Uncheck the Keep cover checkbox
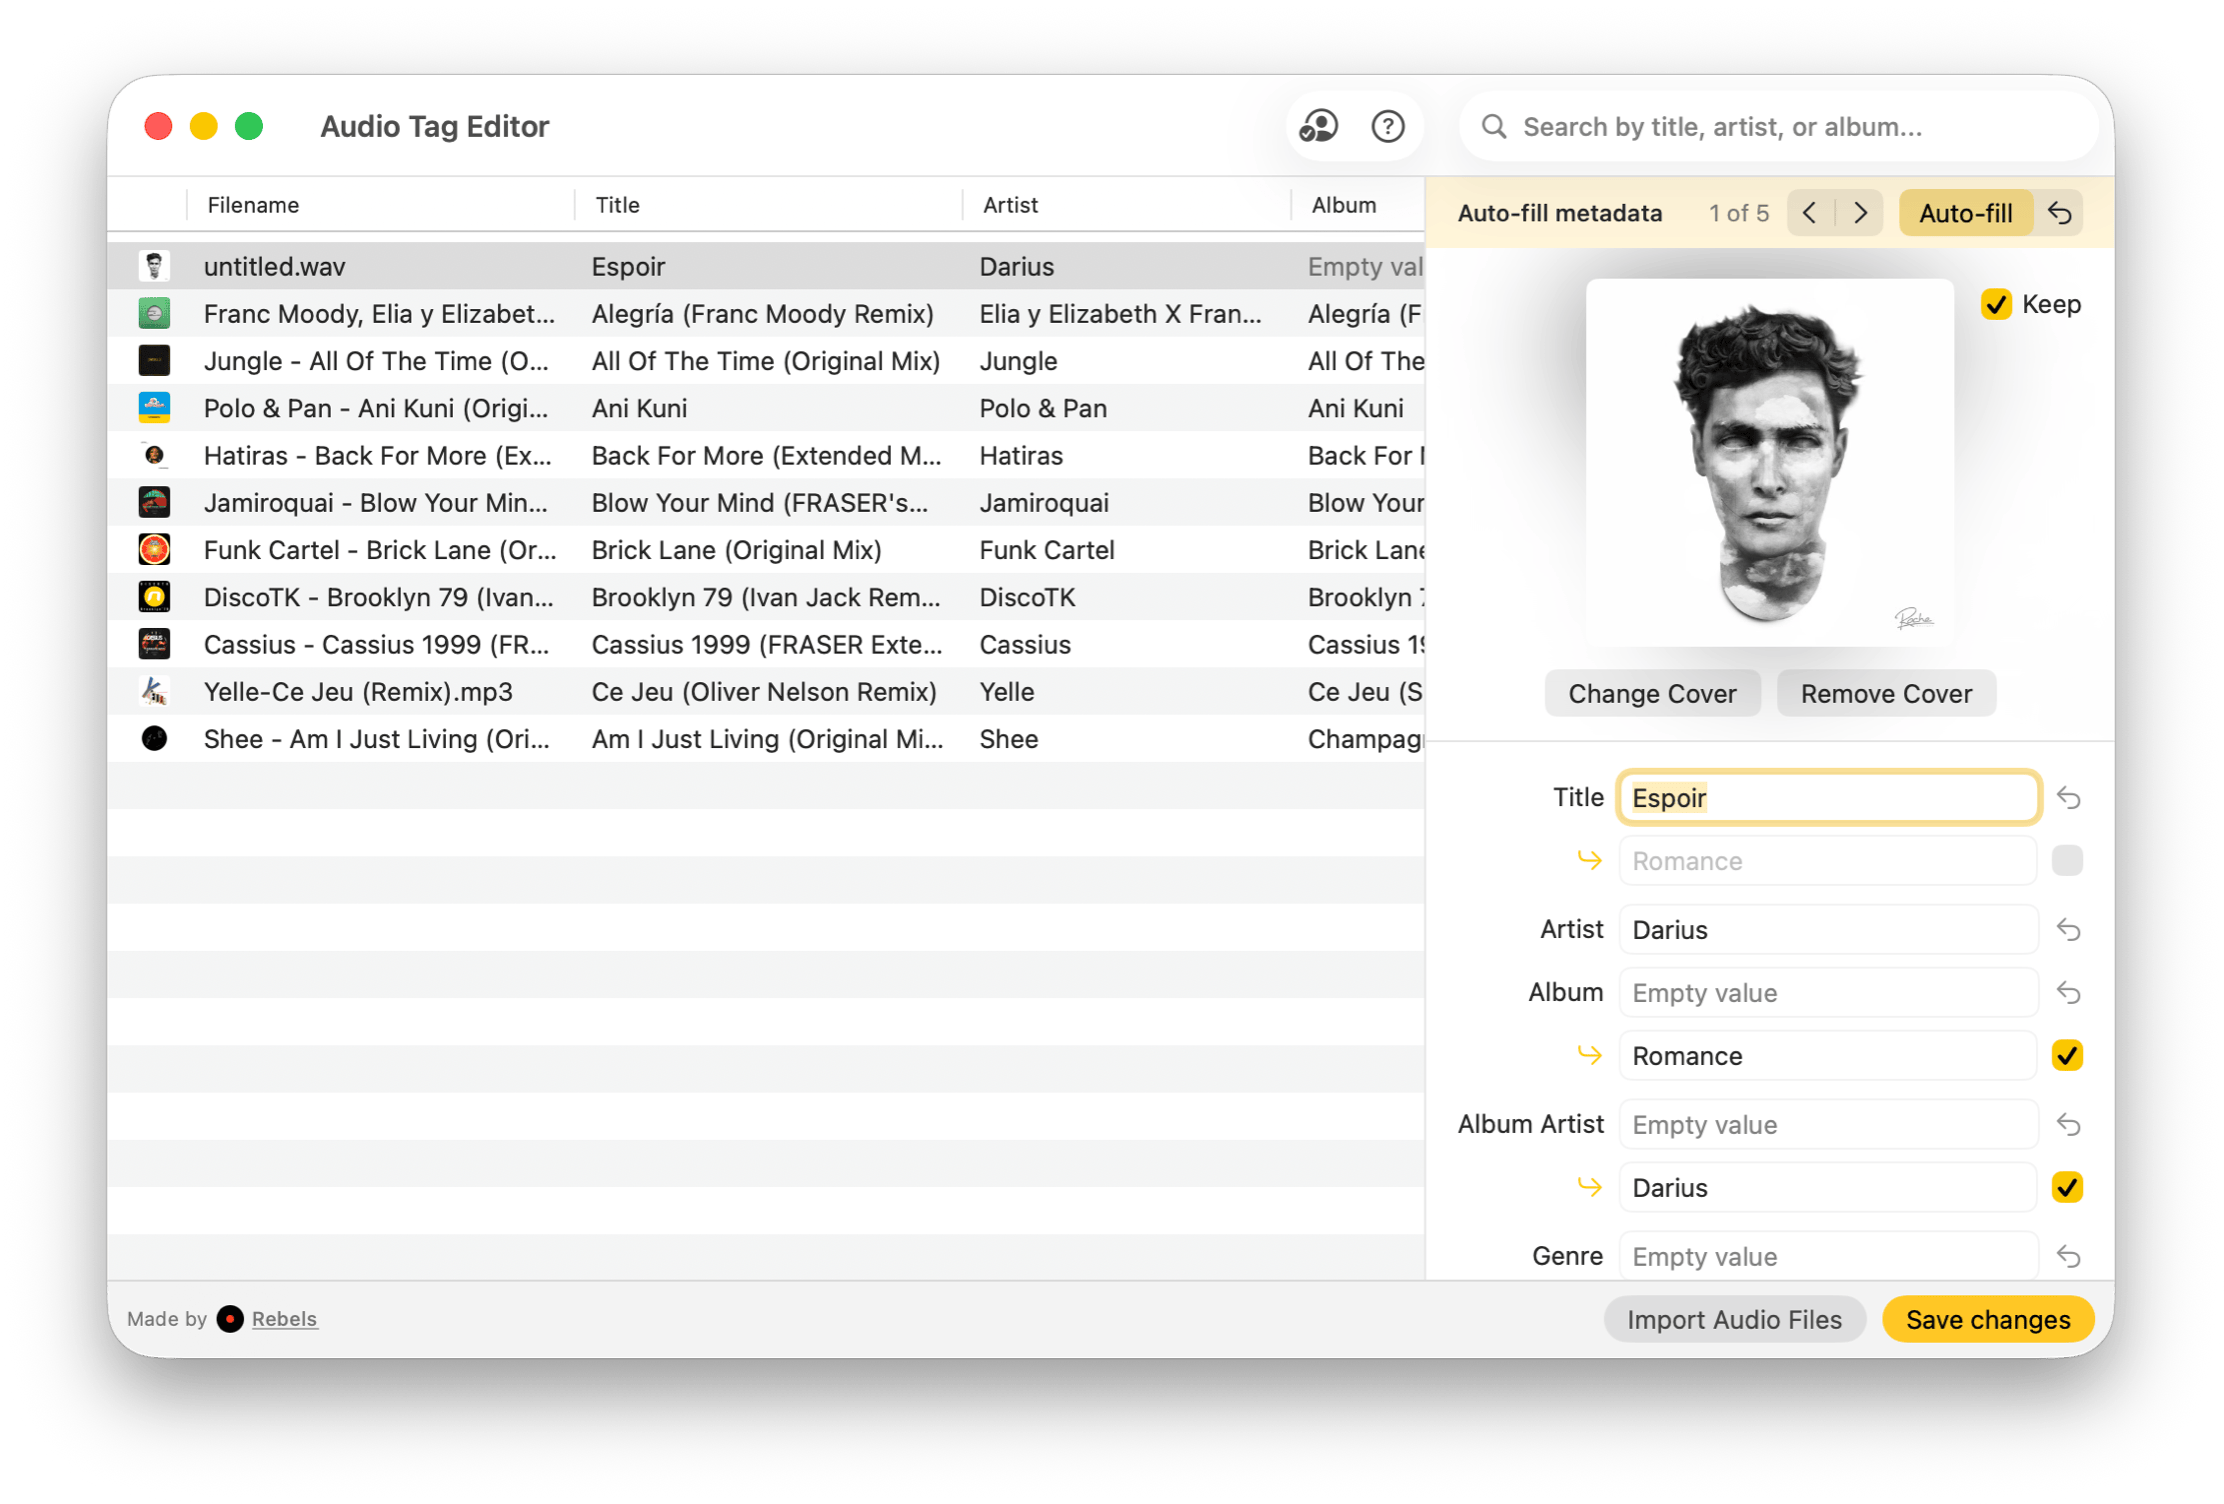The width and height of the screenshot is (2224, 1504). pos(1996,304)
